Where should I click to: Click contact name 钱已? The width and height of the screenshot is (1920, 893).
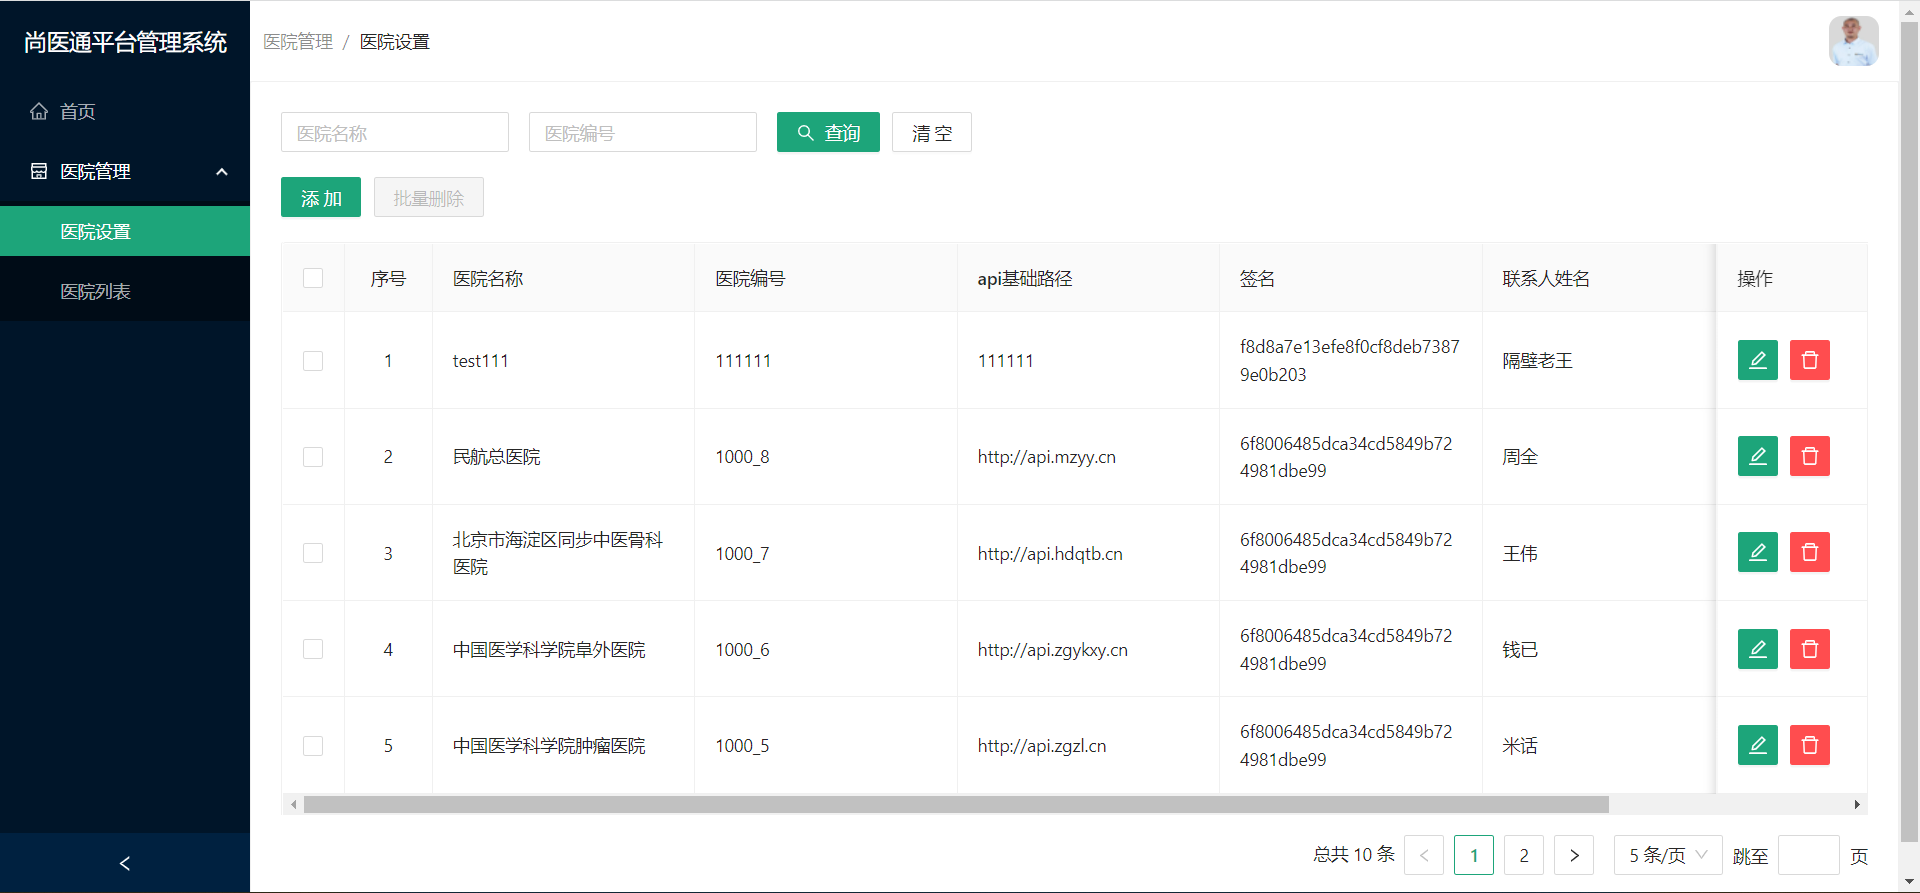pyautogui.click(x=1520, y=650)
